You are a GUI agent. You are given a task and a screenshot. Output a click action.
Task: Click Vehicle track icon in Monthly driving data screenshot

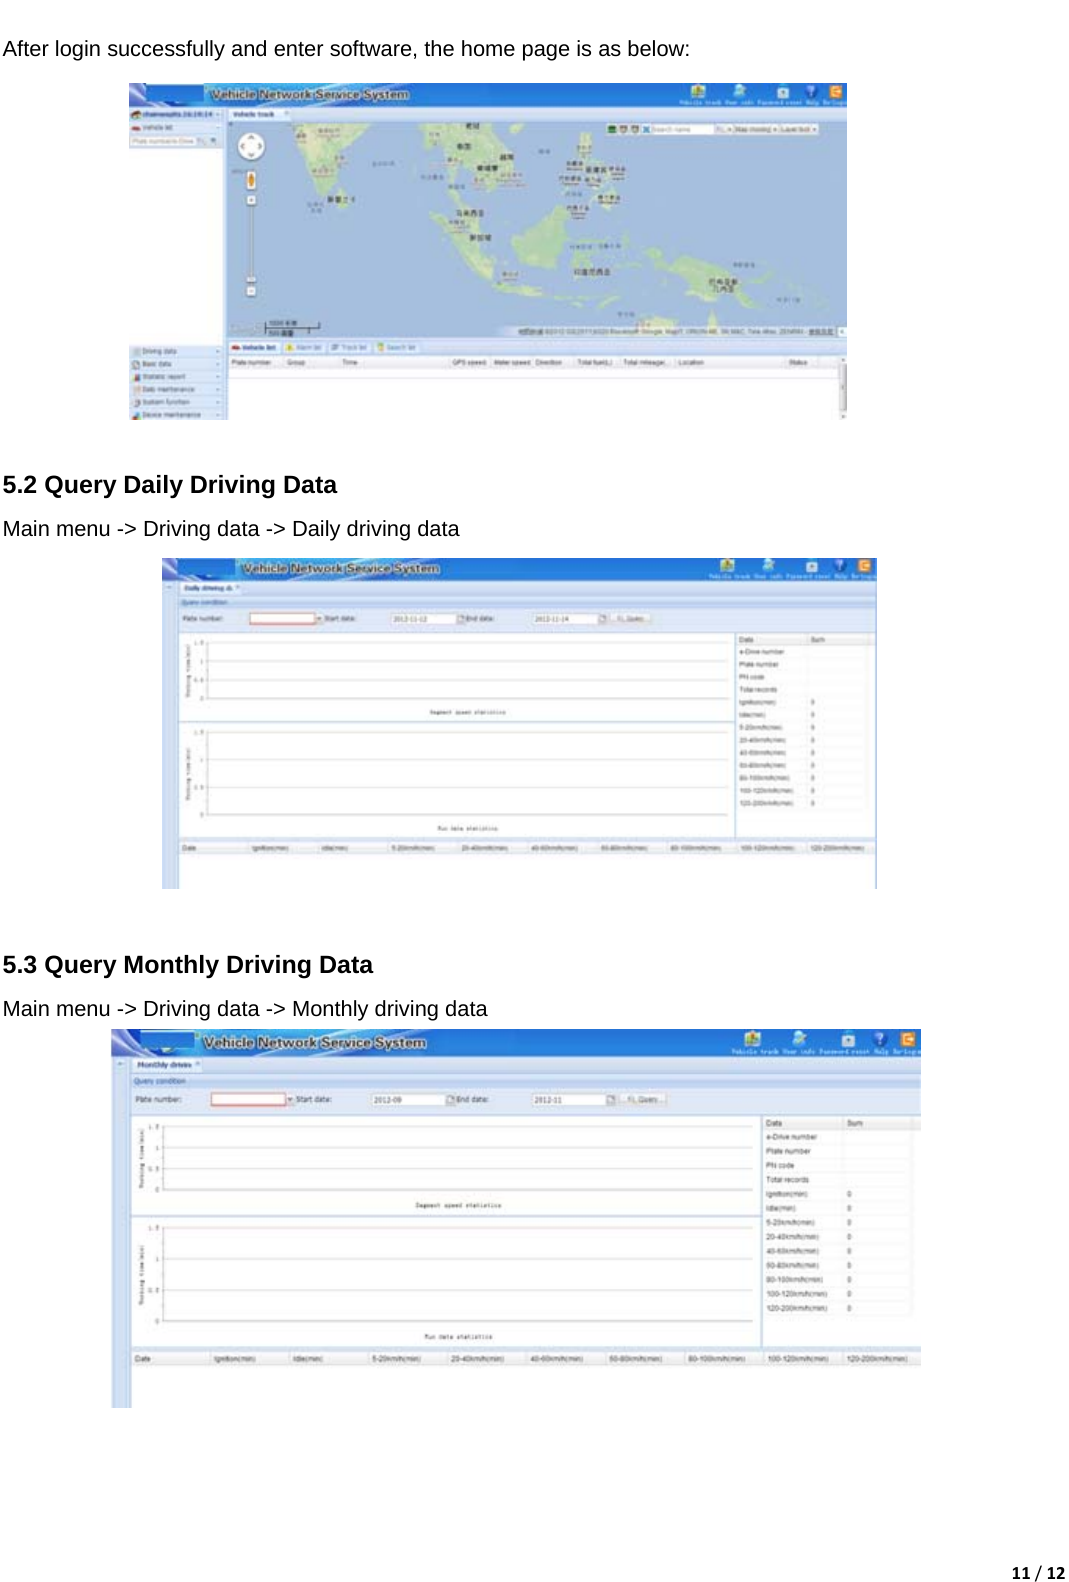pos(752,1040)
